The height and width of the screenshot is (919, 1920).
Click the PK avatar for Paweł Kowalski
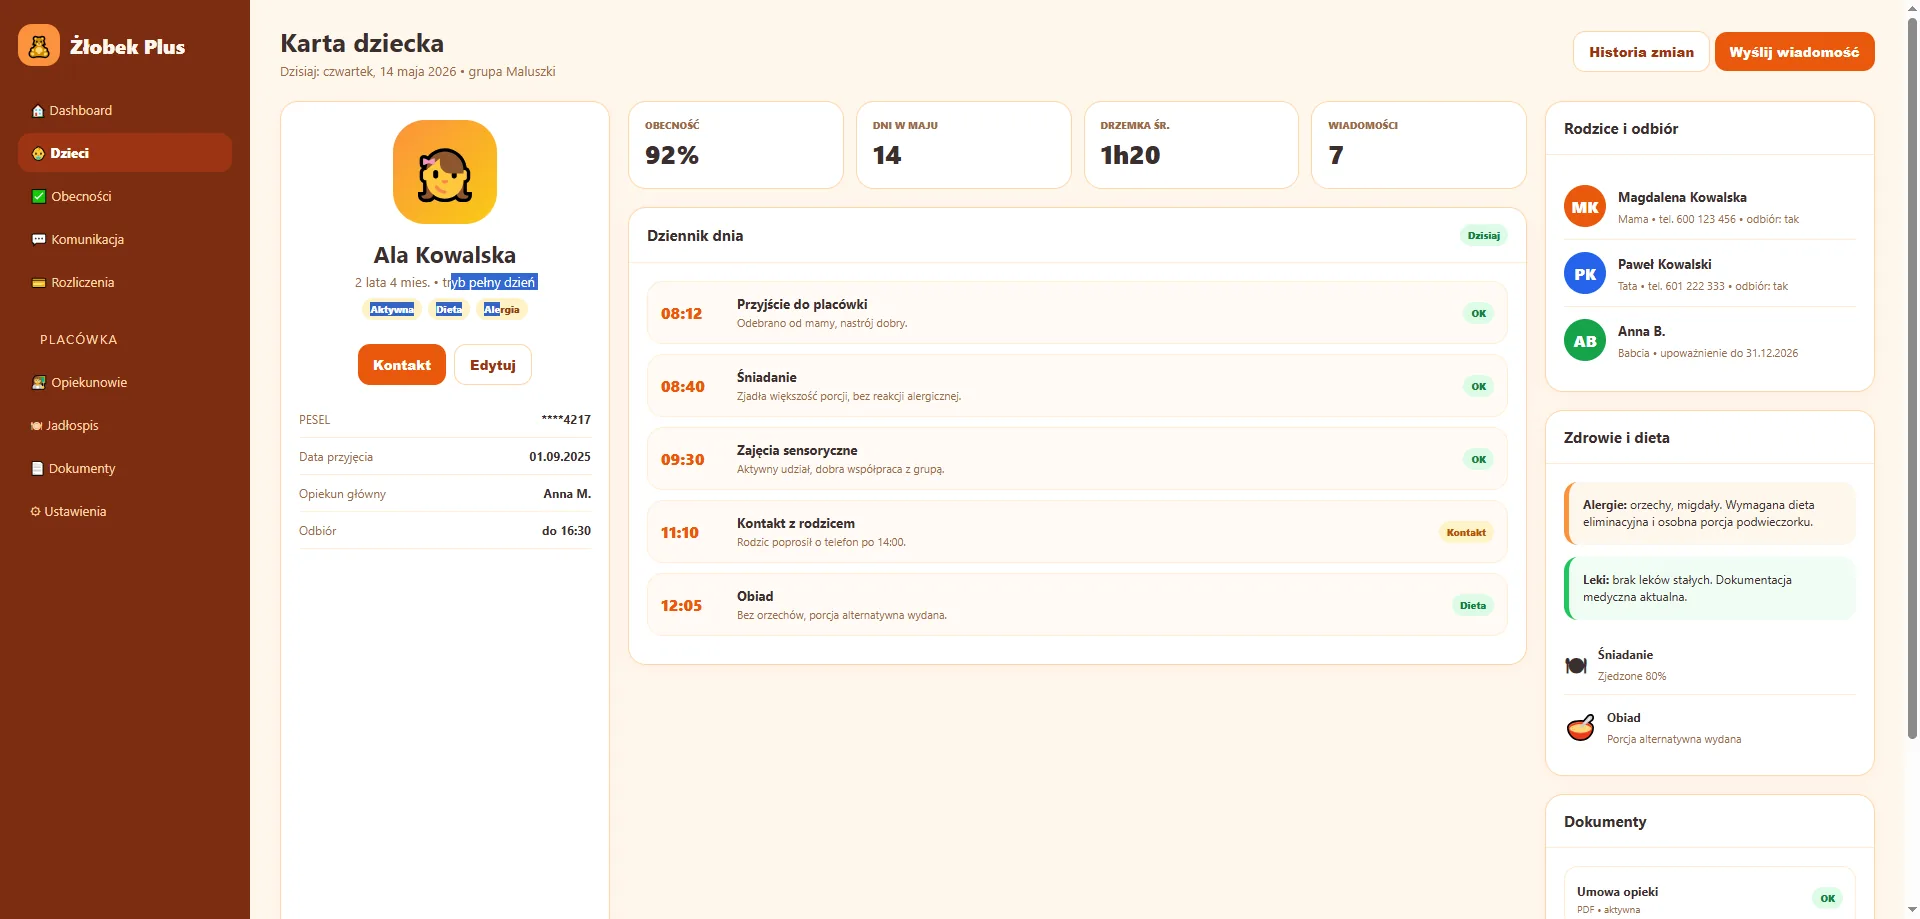[x=1585, y=274]
